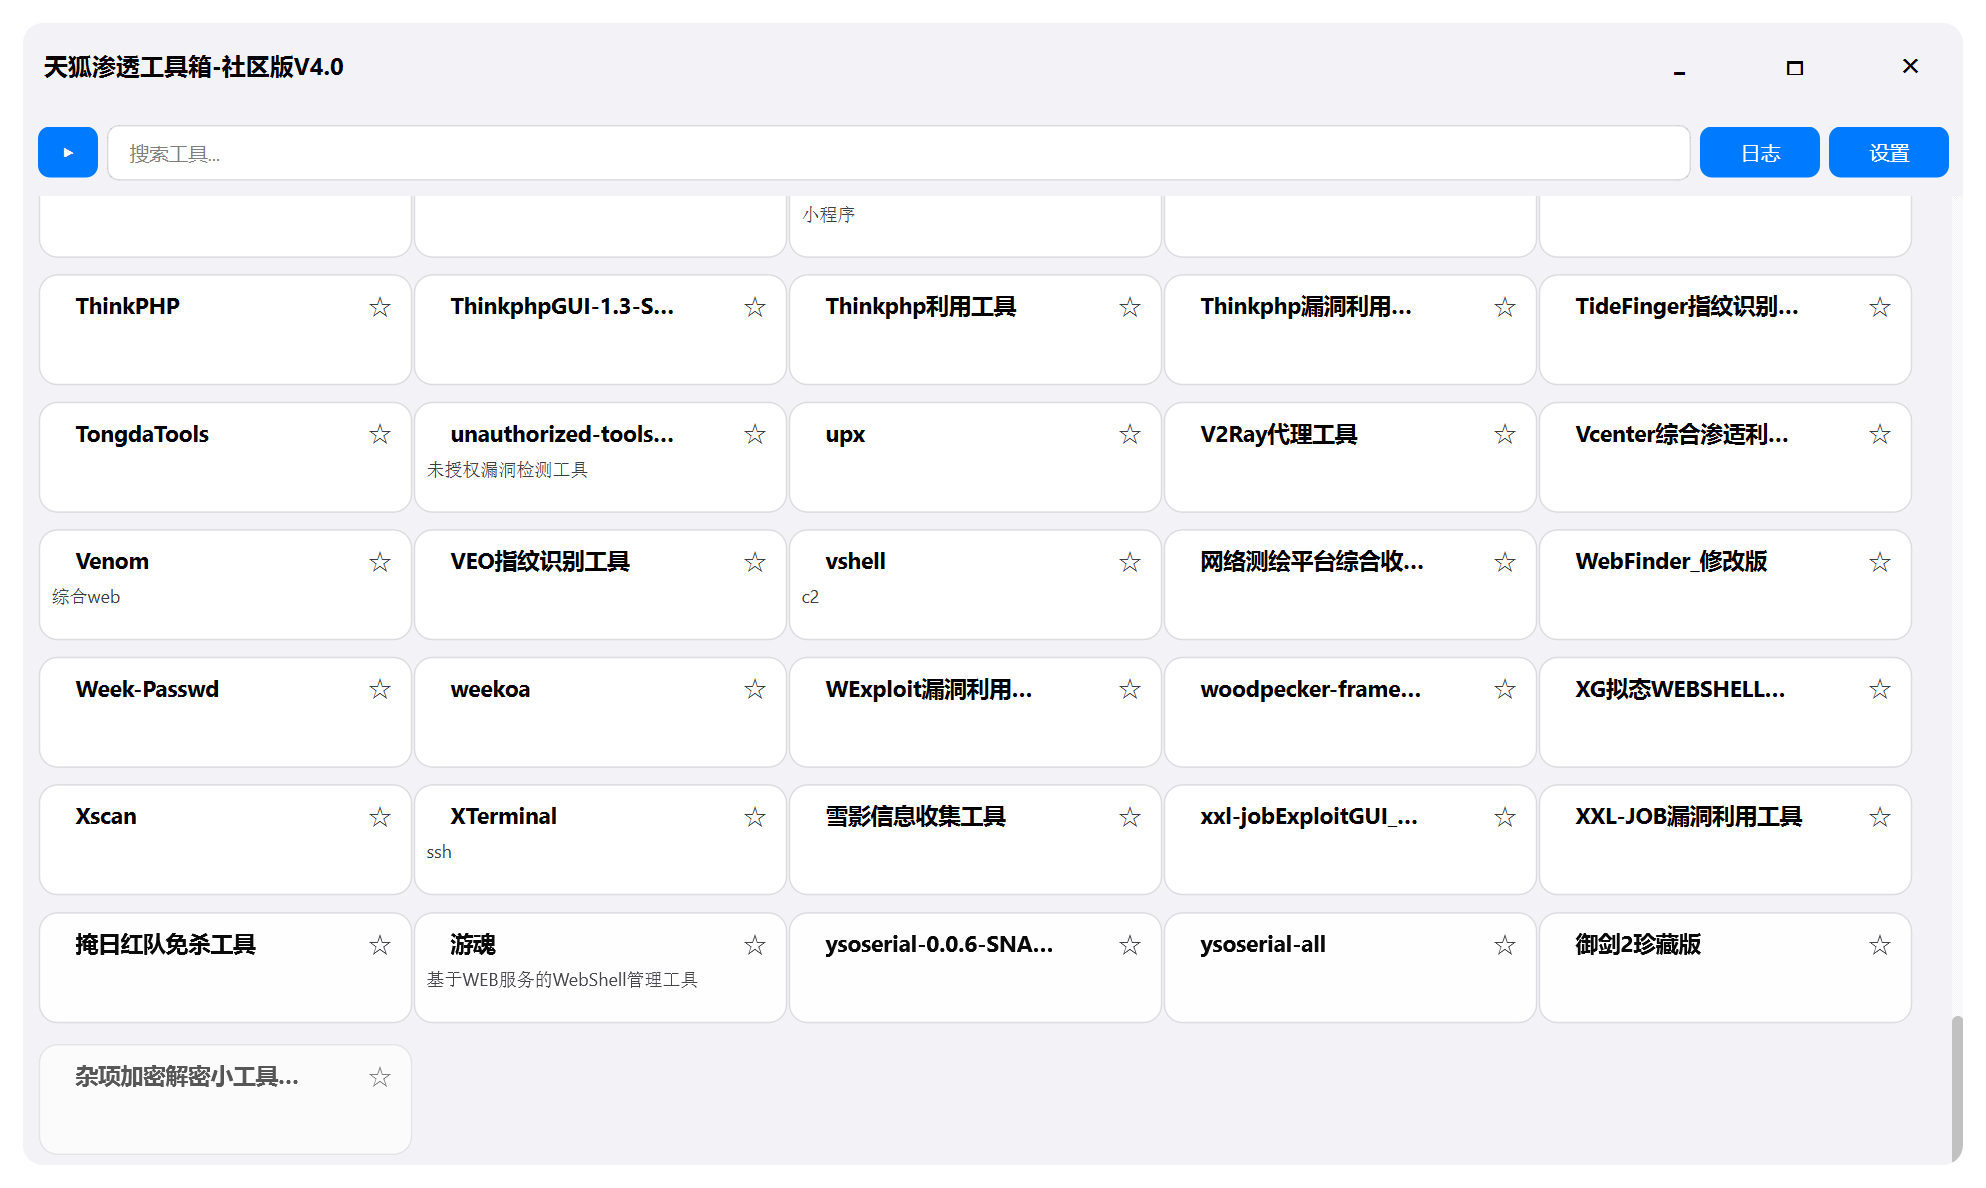Click the ssh tag under XTerminal
Image resolution: width=1986 pixels, height=1188 pixels.
click(x=439, y=852)
